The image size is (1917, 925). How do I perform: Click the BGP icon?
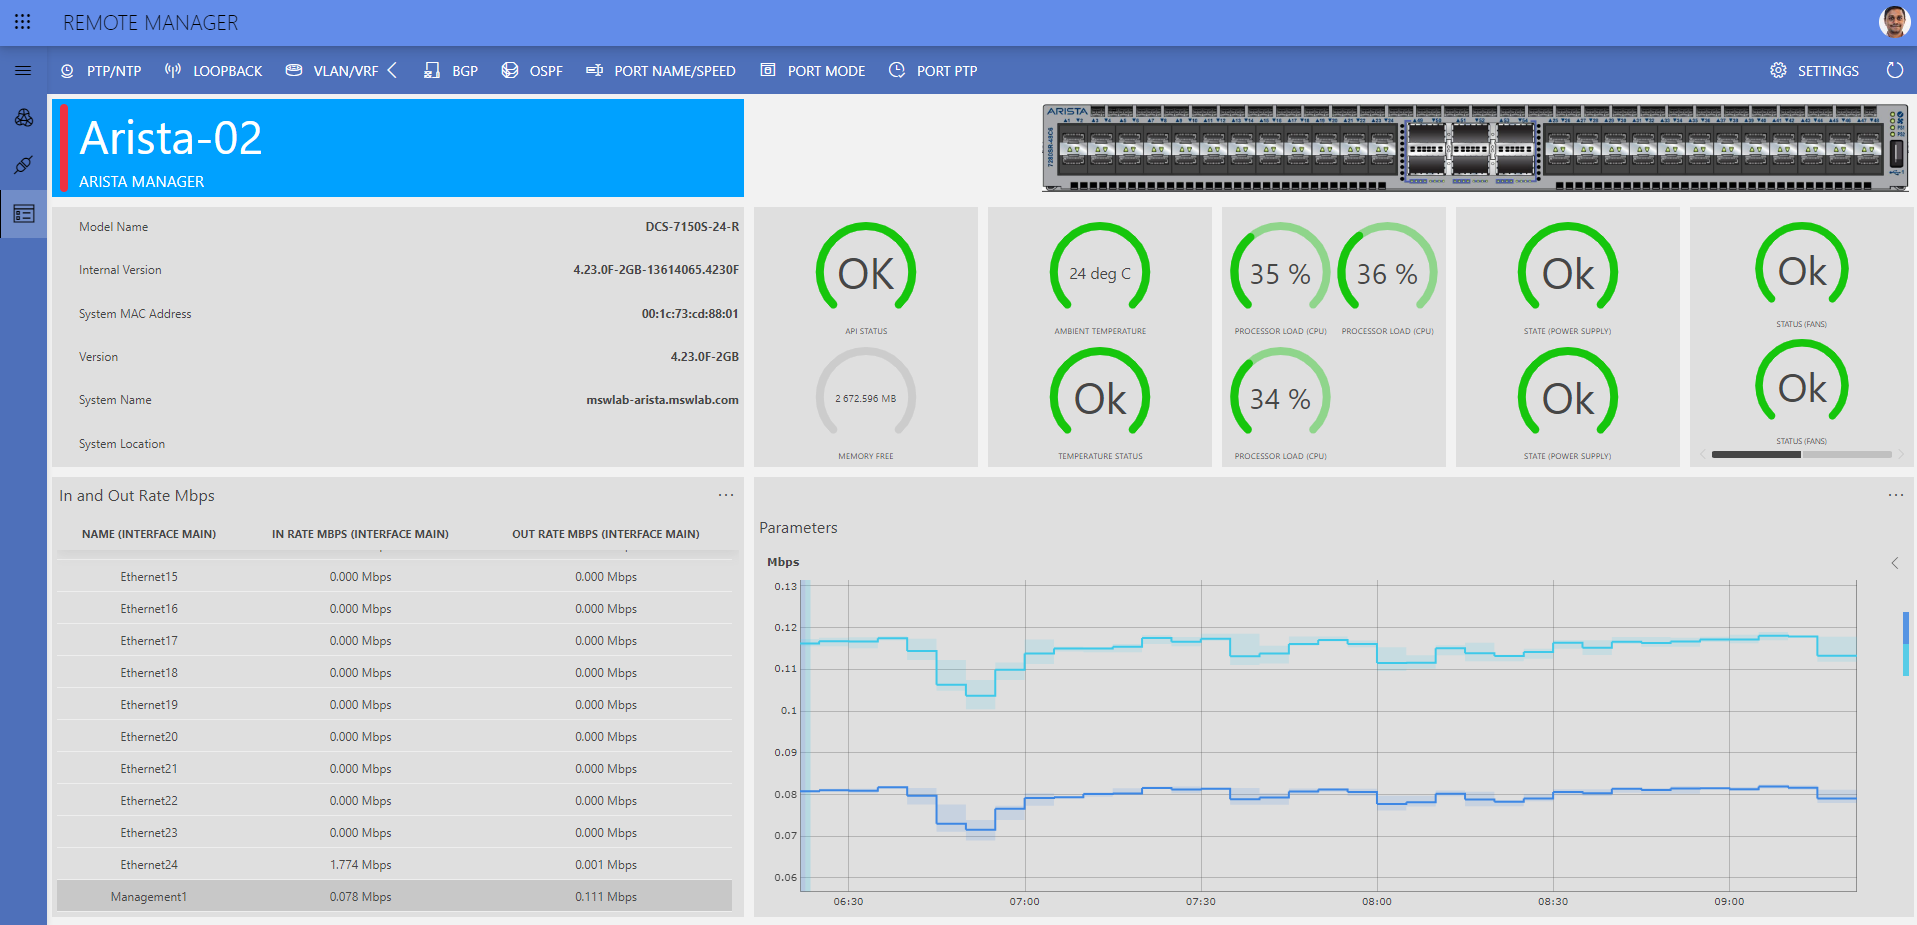(432, 71)
